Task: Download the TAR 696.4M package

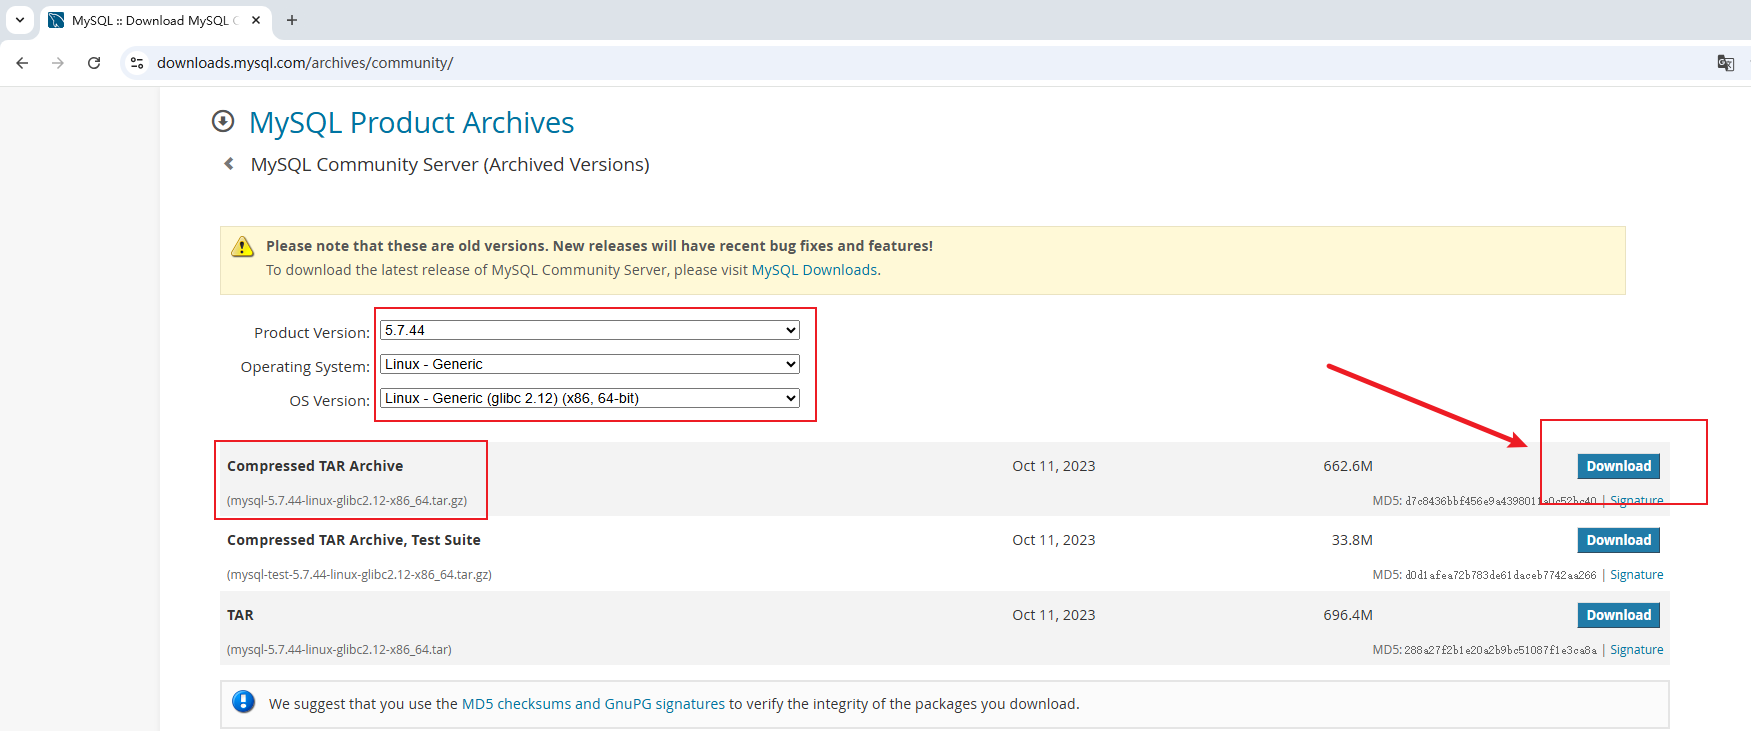Action: click(1618, 615)
